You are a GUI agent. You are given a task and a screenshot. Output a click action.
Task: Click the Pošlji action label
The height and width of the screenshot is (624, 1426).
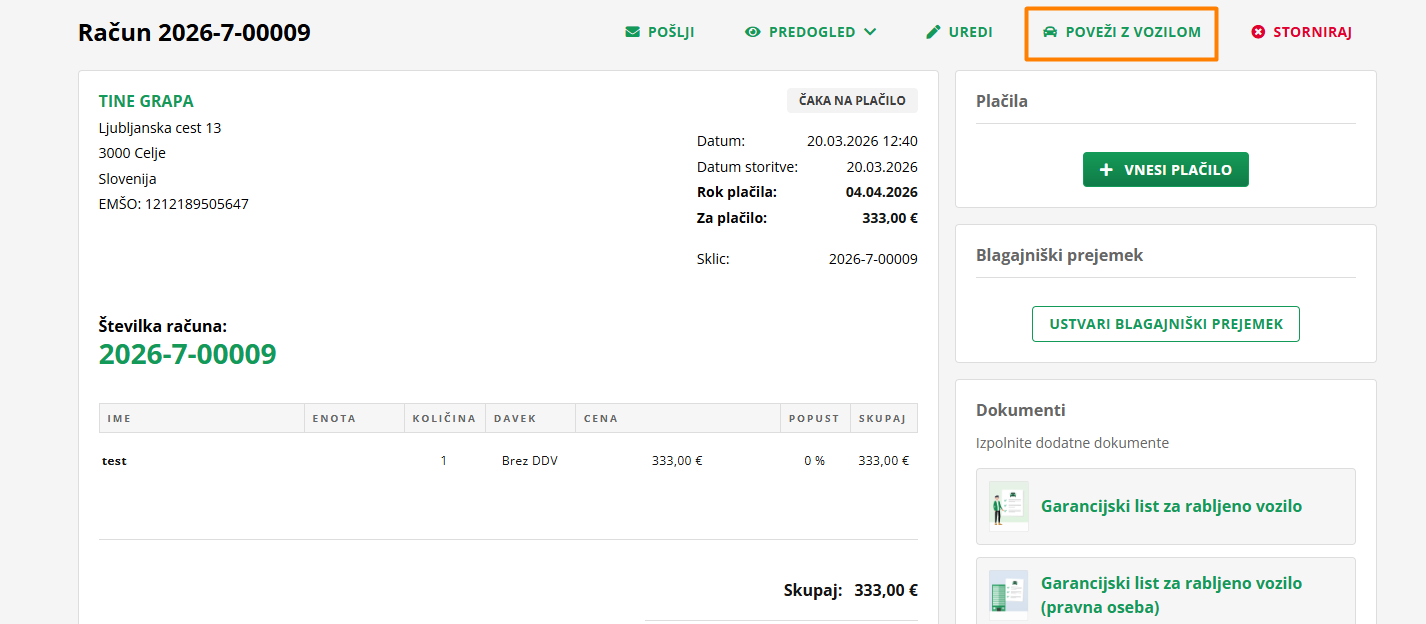[671, 32]
